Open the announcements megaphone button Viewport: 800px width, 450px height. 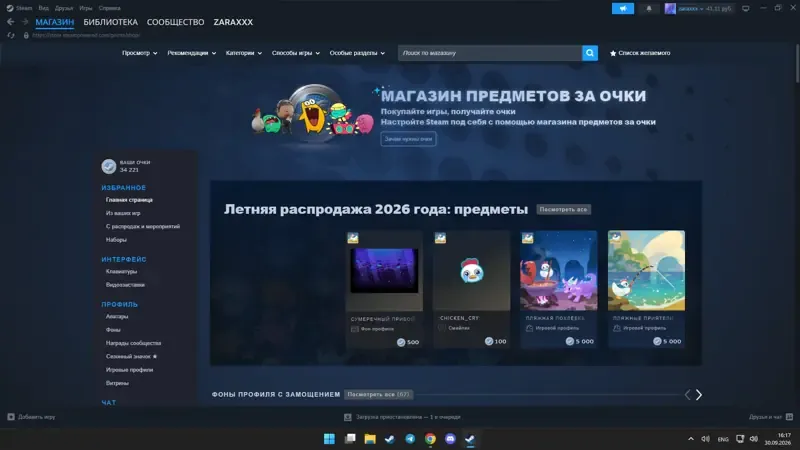623,8
